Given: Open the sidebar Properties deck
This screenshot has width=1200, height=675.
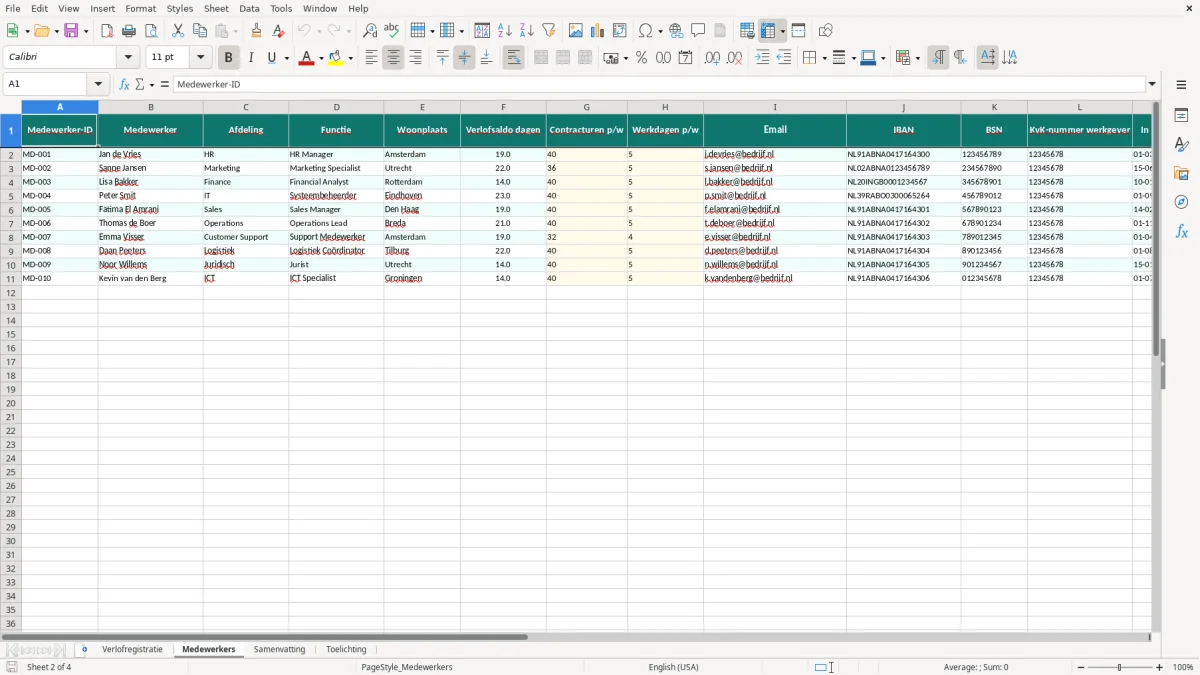Looking at the screenshot, I should 1181,116.
